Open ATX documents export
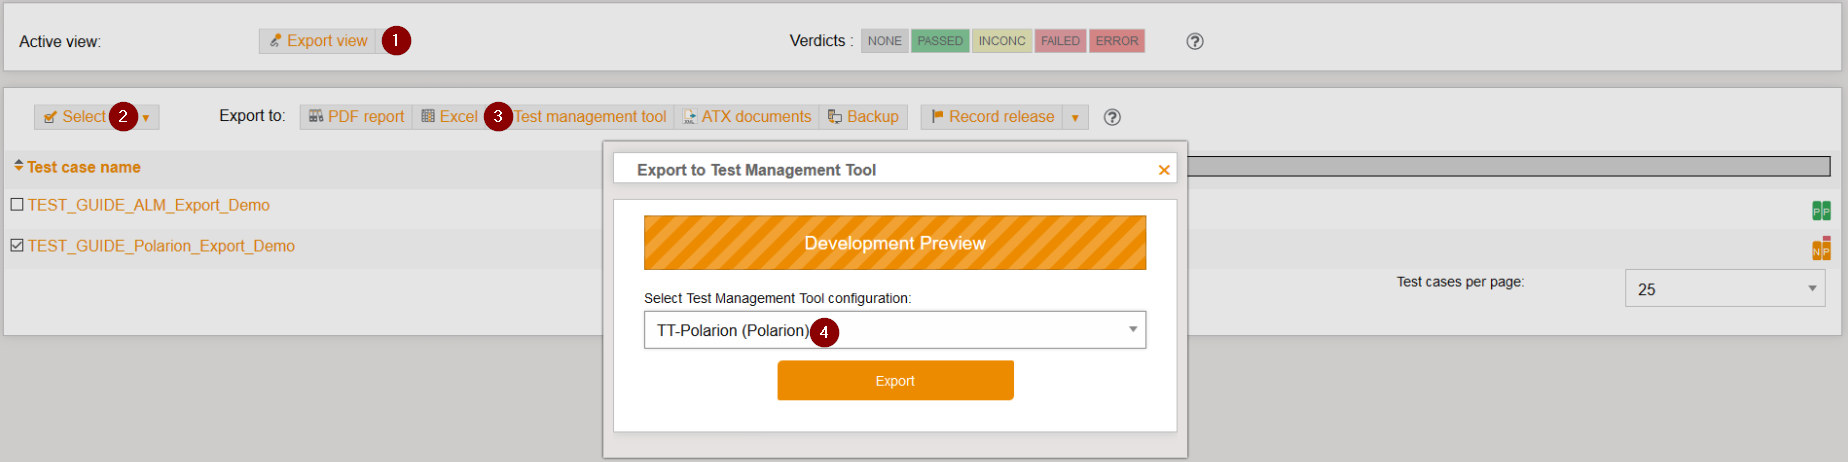Image resolution: width=1848 pixels, height=462 pixels. pyautogui.click(x=746, y=117)
